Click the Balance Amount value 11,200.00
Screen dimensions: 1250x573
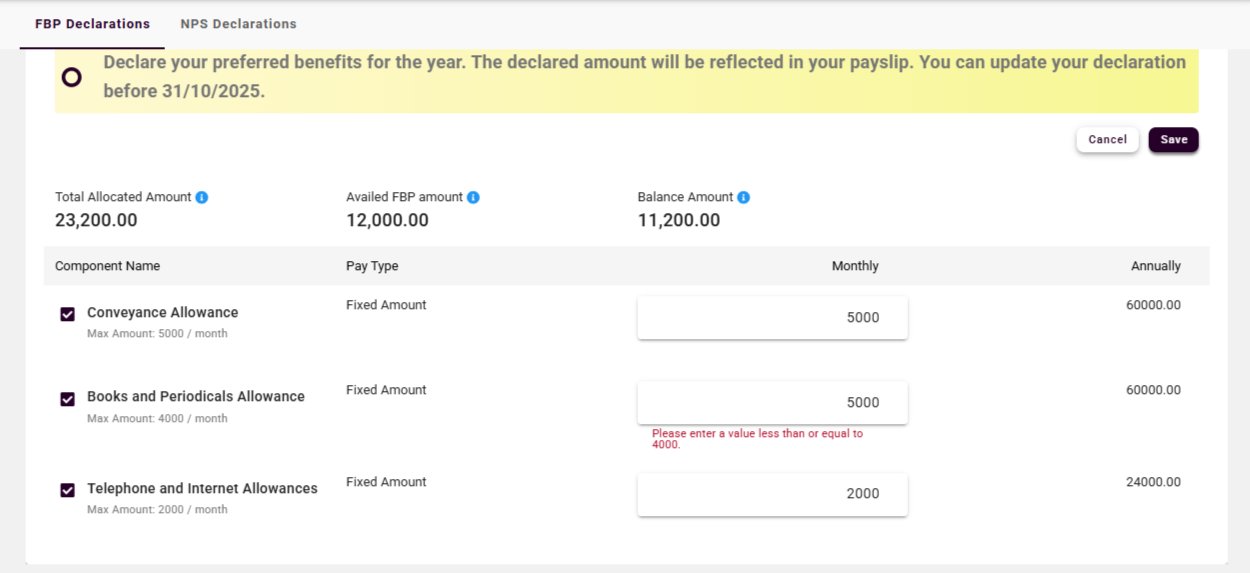coord(678,221)
